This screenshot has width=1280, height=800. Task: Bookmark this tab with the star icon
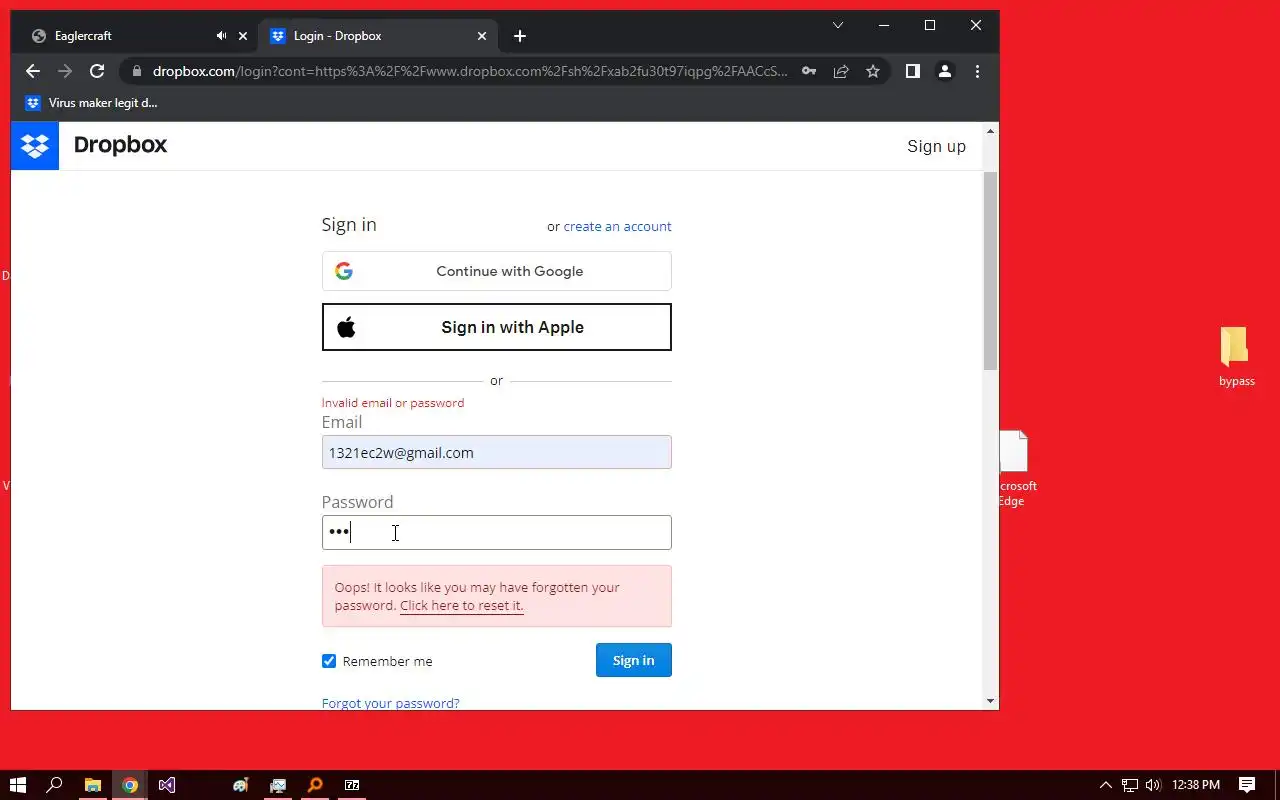pos(873,71)
